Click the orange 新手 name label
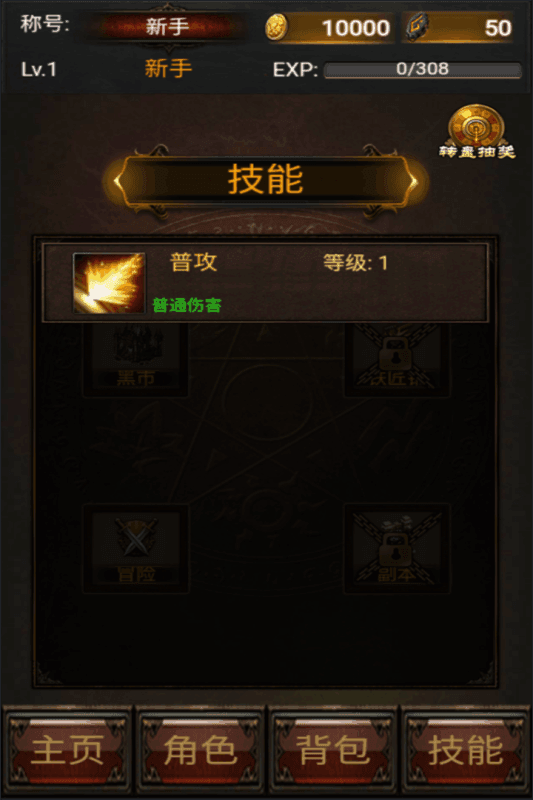 [x=168, y=68]
